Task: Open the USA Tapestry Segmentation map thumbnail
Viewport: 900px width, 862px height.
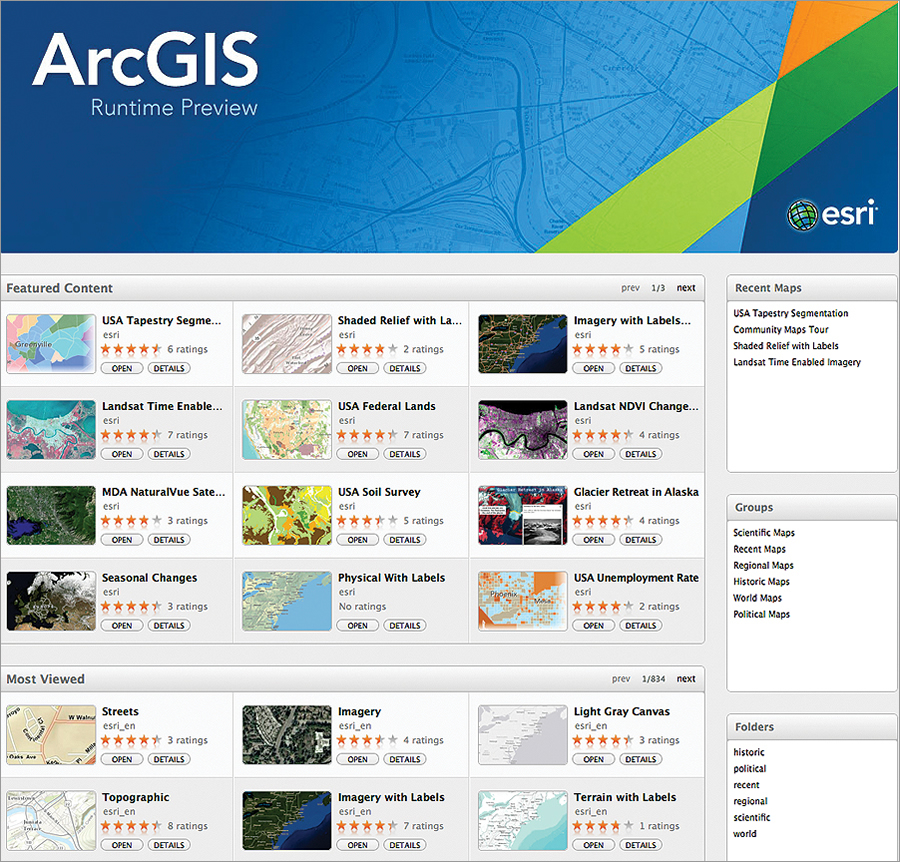Action: click(x=51, y=344)
